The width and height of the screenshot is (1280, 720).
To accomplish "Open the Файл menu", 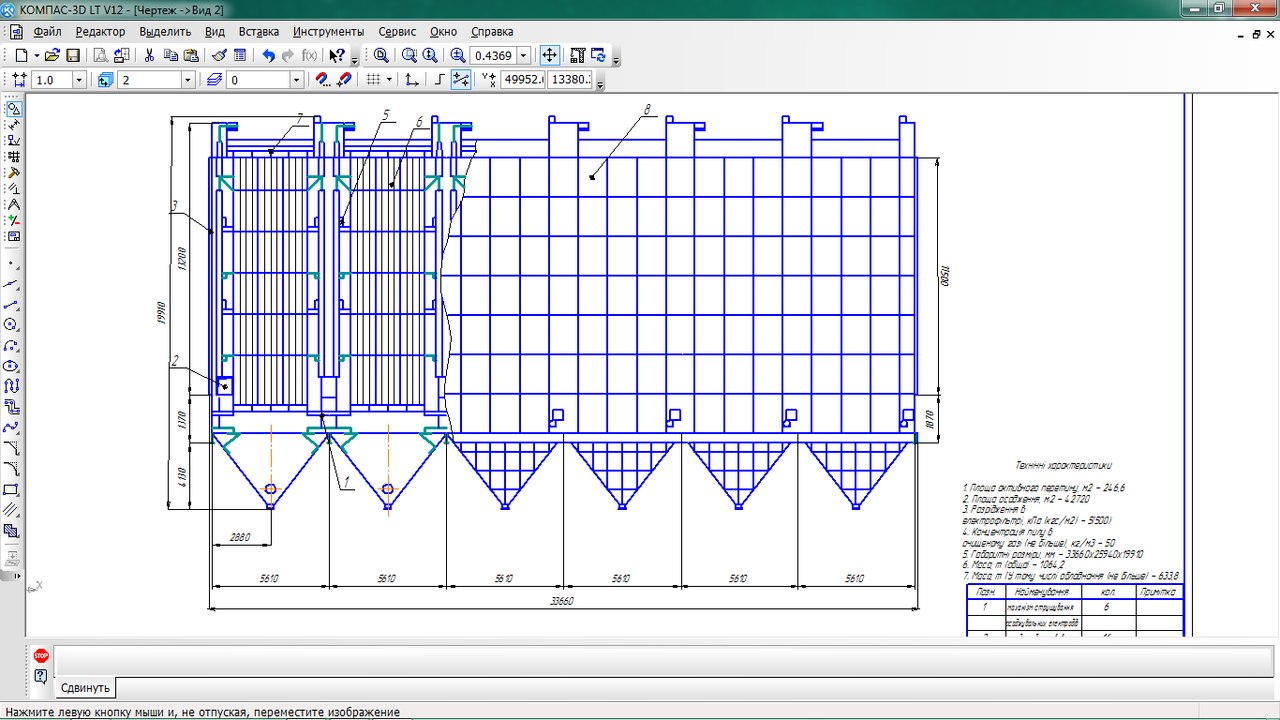I will coord(47,31).
